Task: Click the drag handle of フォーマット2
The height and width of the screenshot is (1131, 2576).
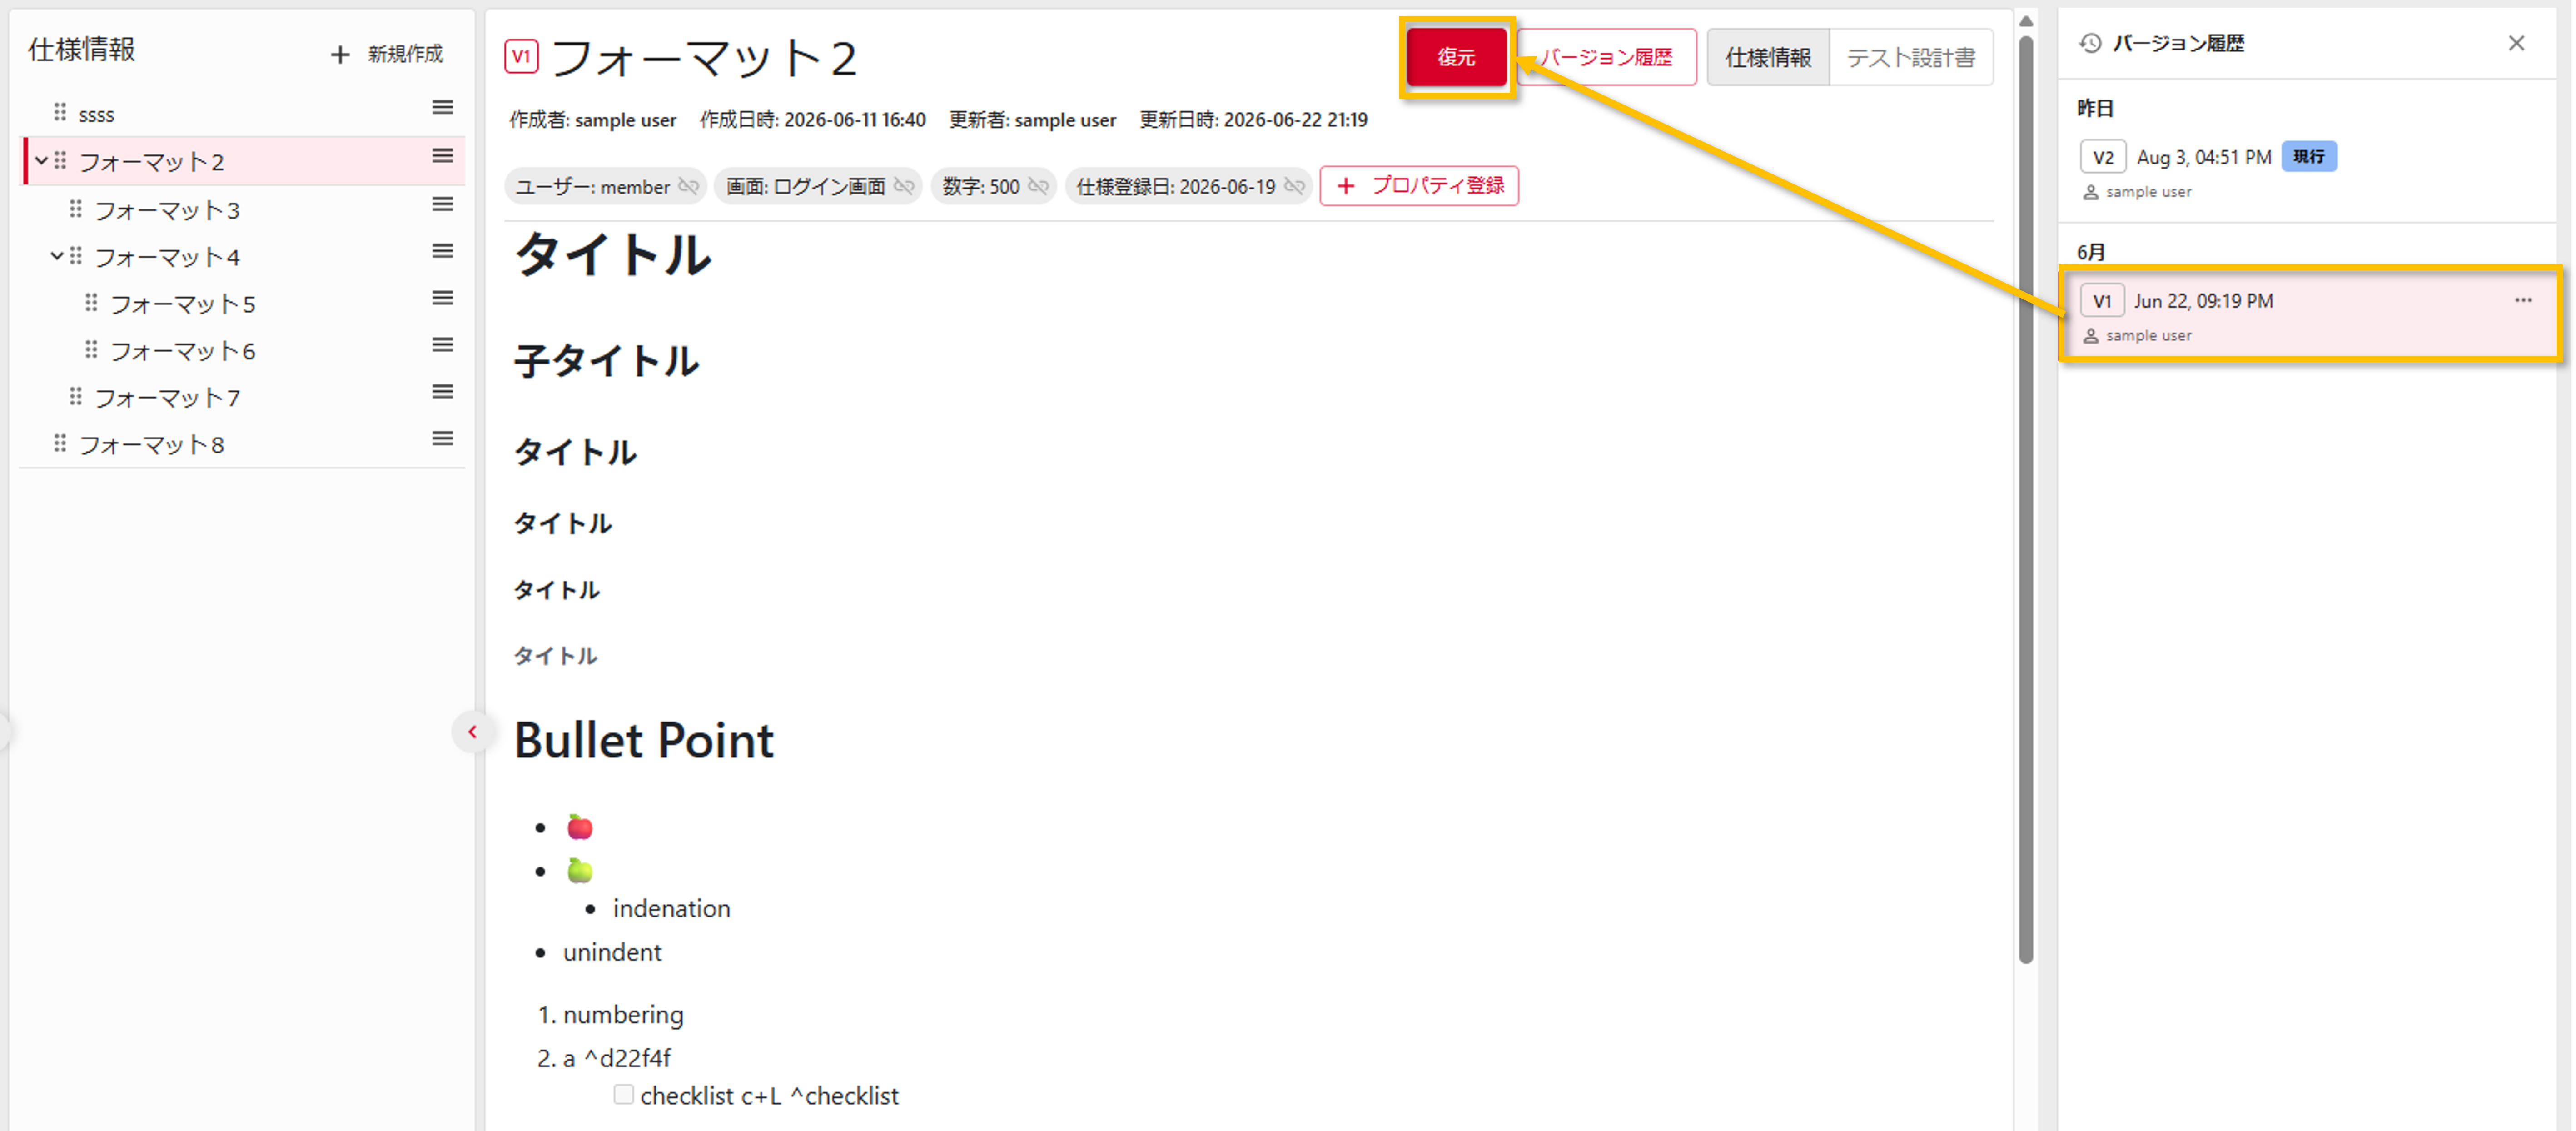Action: 60,160
